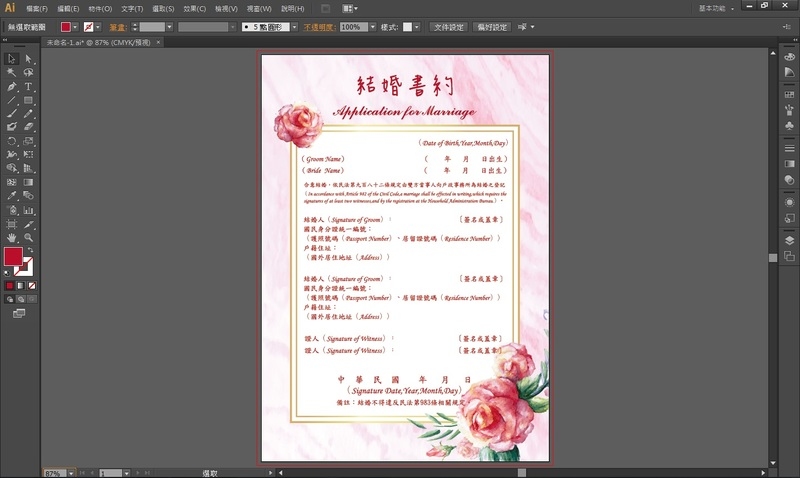Select the Pencil tool
This screenshot has height=478, width=800.
tap(29, 113)
